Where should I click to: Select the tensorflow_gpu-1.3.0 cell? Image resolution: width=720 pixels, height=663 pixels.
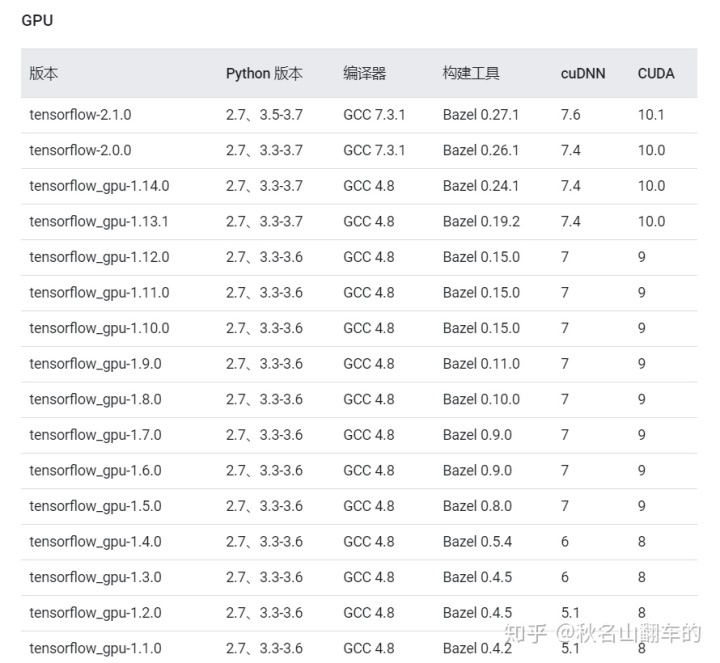click(x=96, y=577)
